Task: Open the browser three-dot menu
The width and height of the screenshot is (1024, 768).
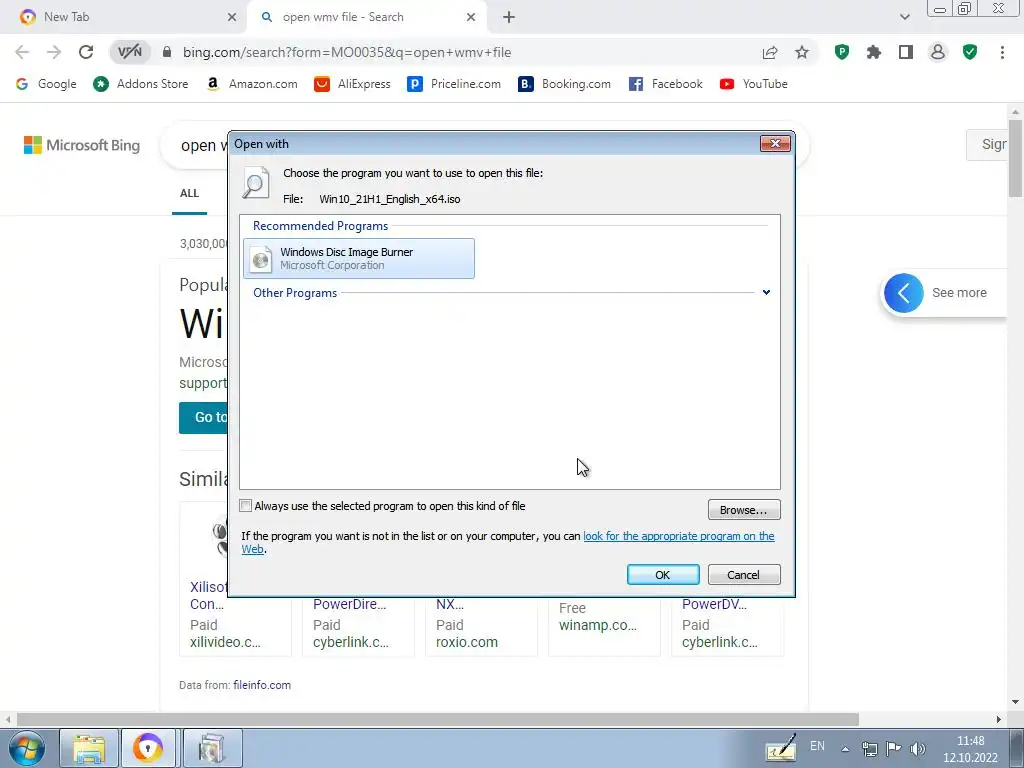Action: pyautogui.click(x=1002, y=52)
